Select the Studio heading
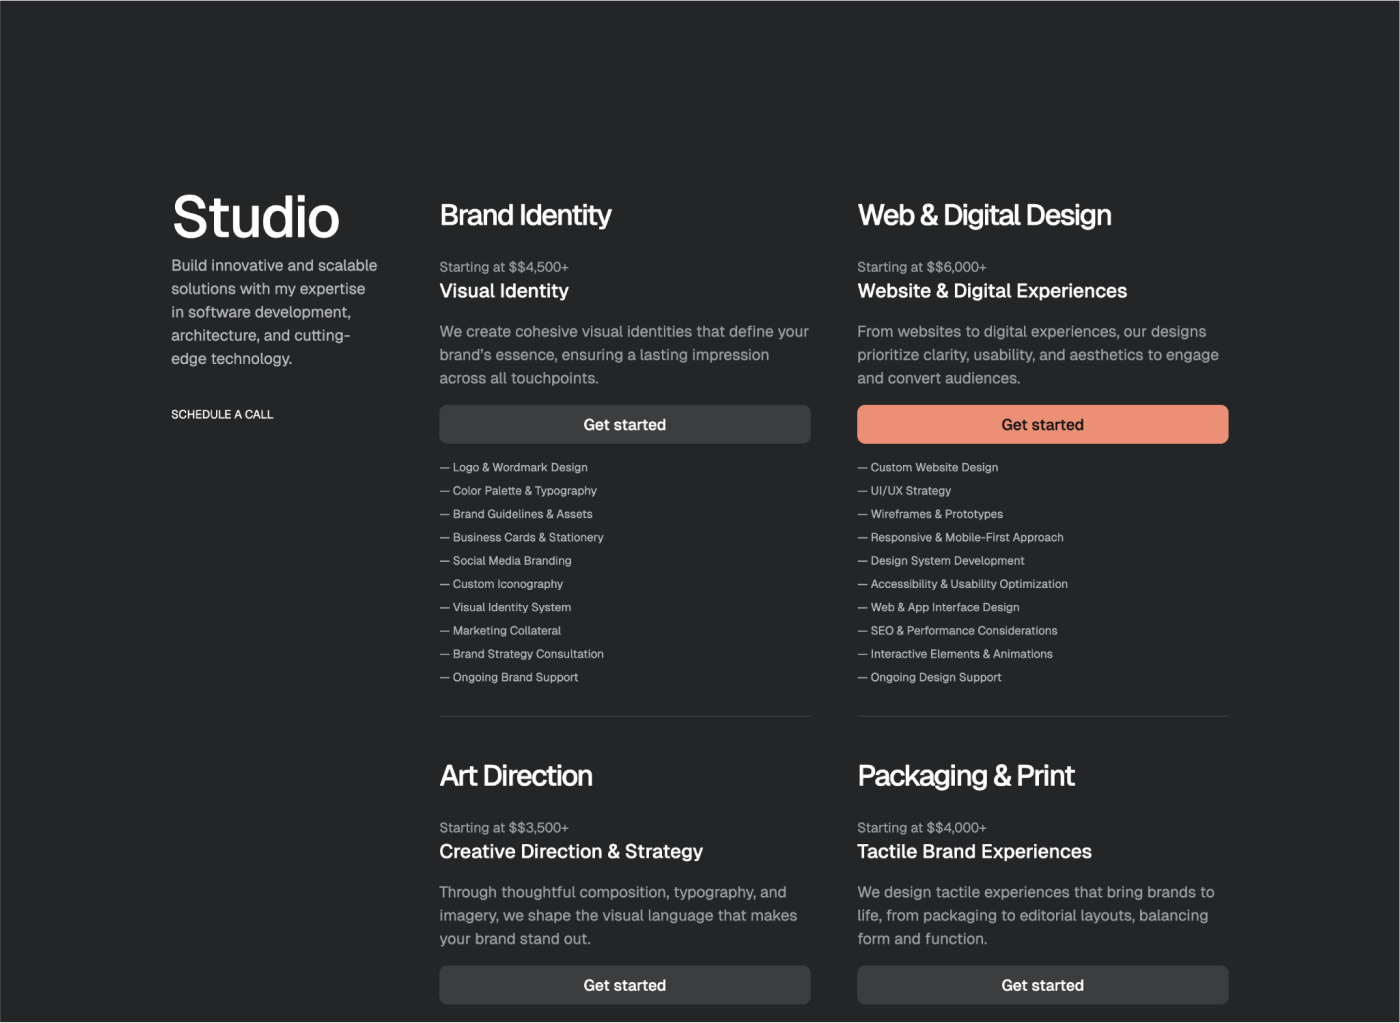1400x1023 pixels. (256, 217)
